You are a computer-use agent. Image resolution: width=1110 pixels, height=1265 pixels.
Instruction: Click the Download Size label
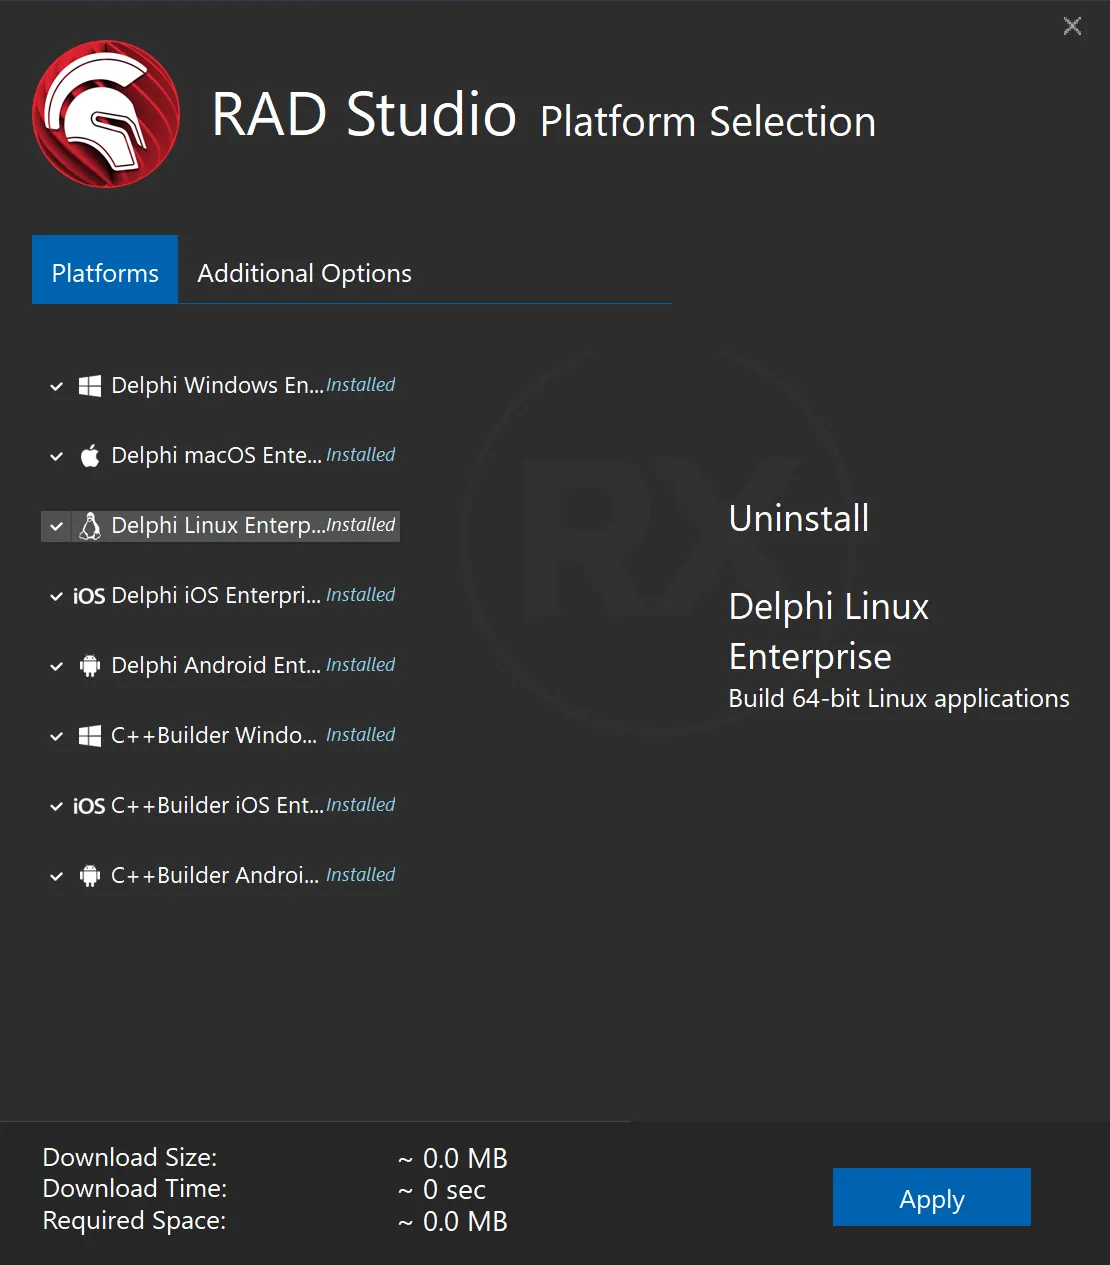pos(130,1157)
